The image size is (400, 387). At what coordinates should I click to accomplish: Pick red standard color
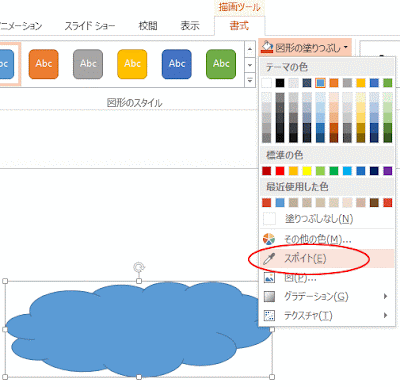[280, 171]
